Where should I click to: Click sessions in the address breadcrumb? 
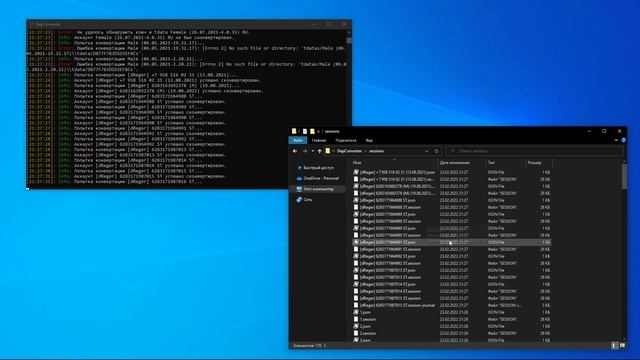(376, 151)
